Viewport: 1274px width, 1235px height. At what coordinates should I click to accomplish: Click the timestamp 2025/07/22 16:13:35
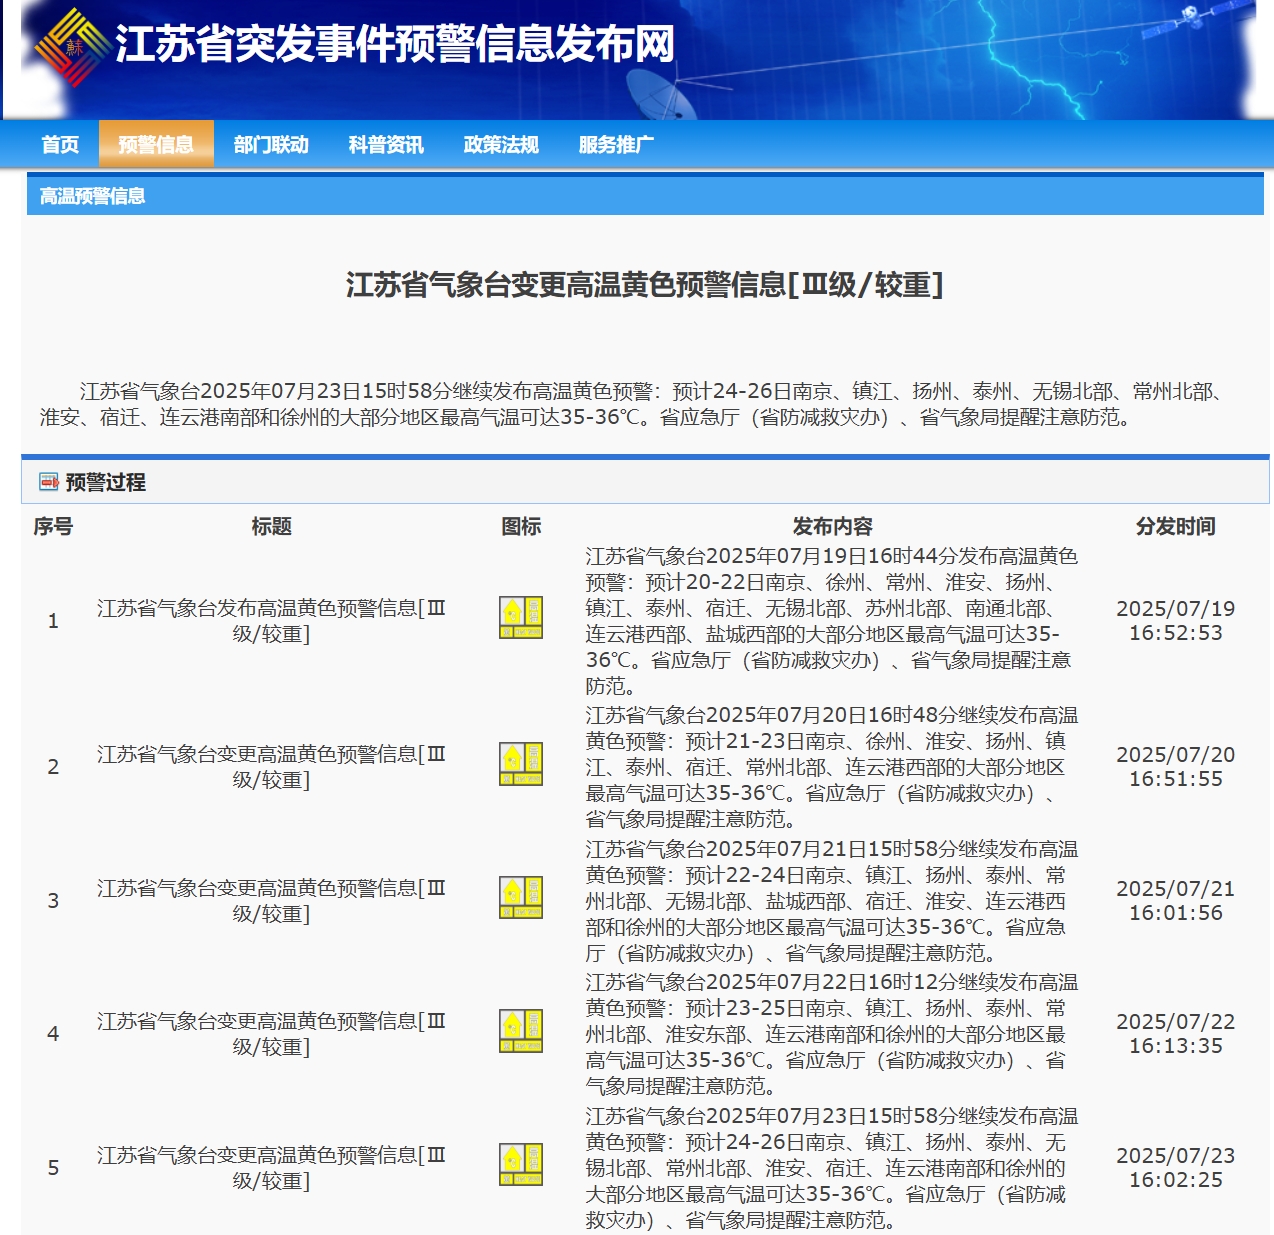pos(1176,1034)
